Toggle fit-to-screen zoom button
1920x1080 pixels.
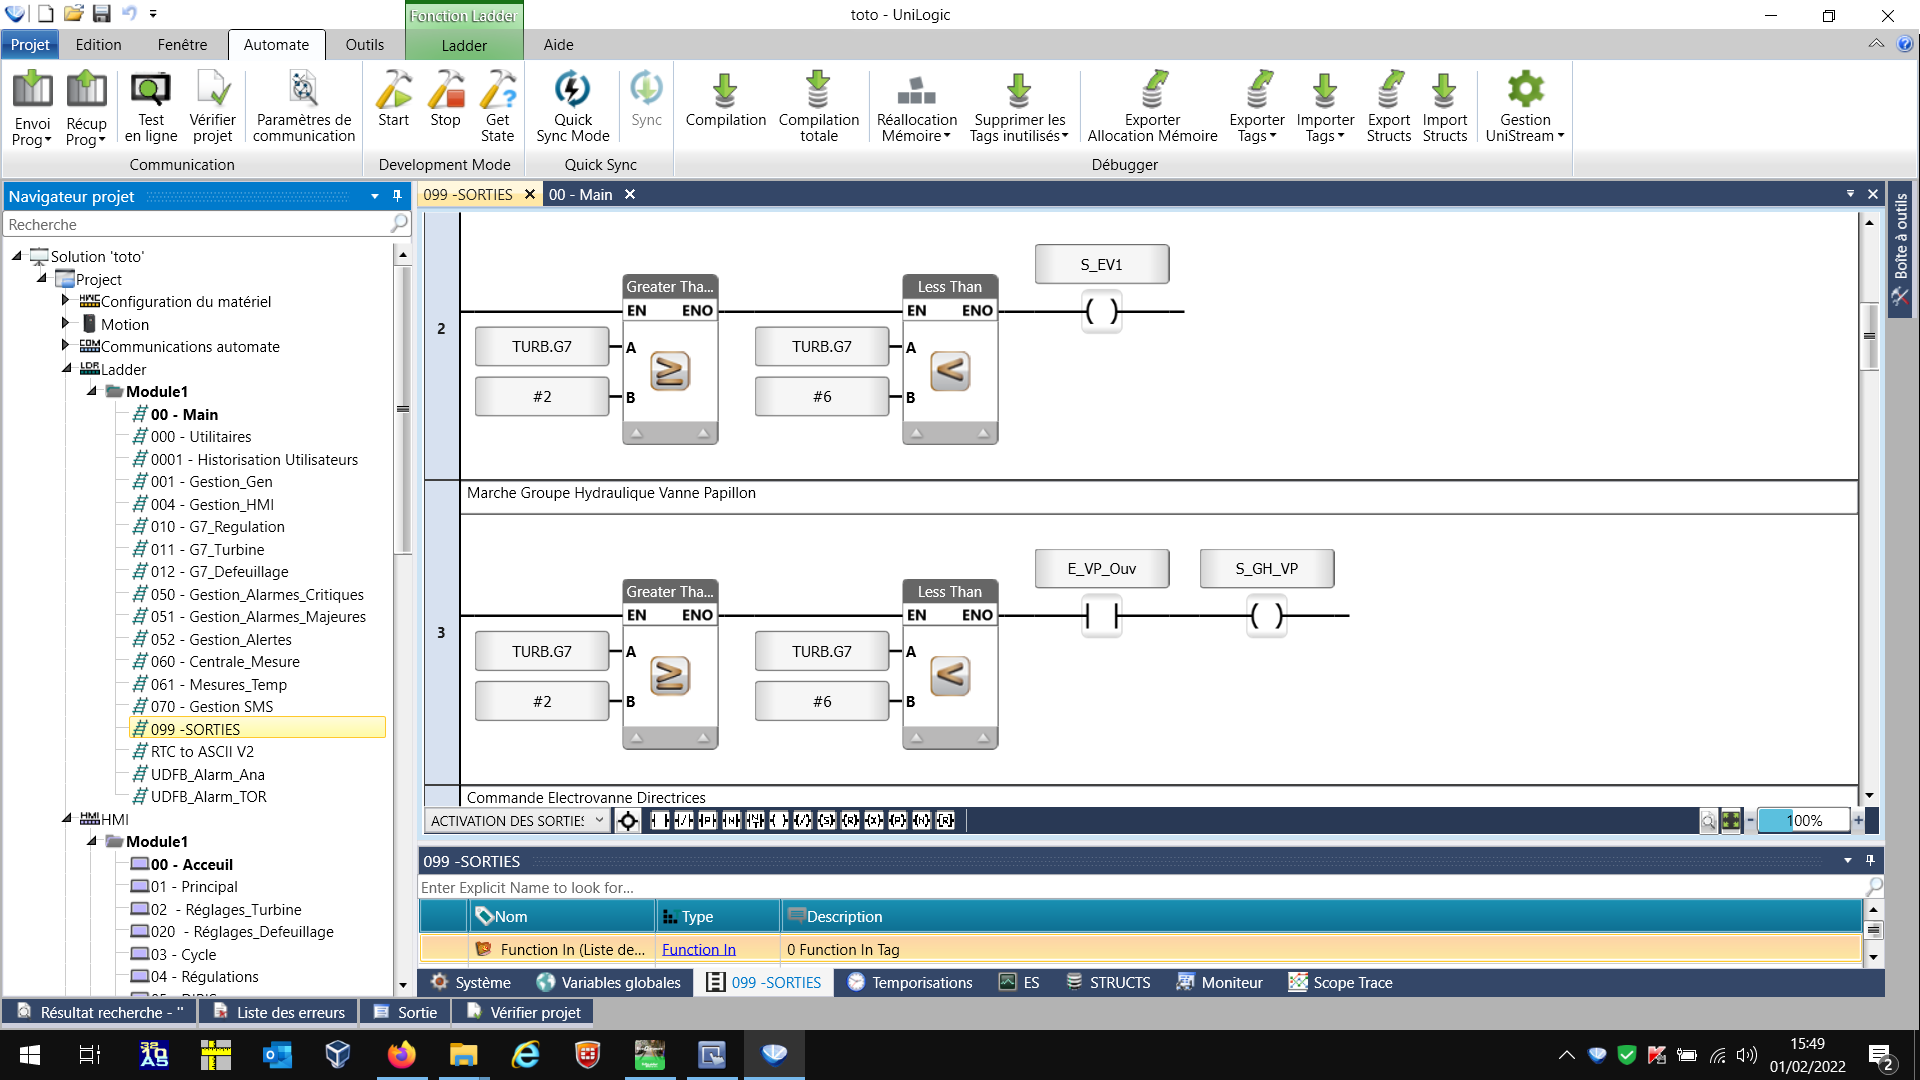tap(1731, 821)
